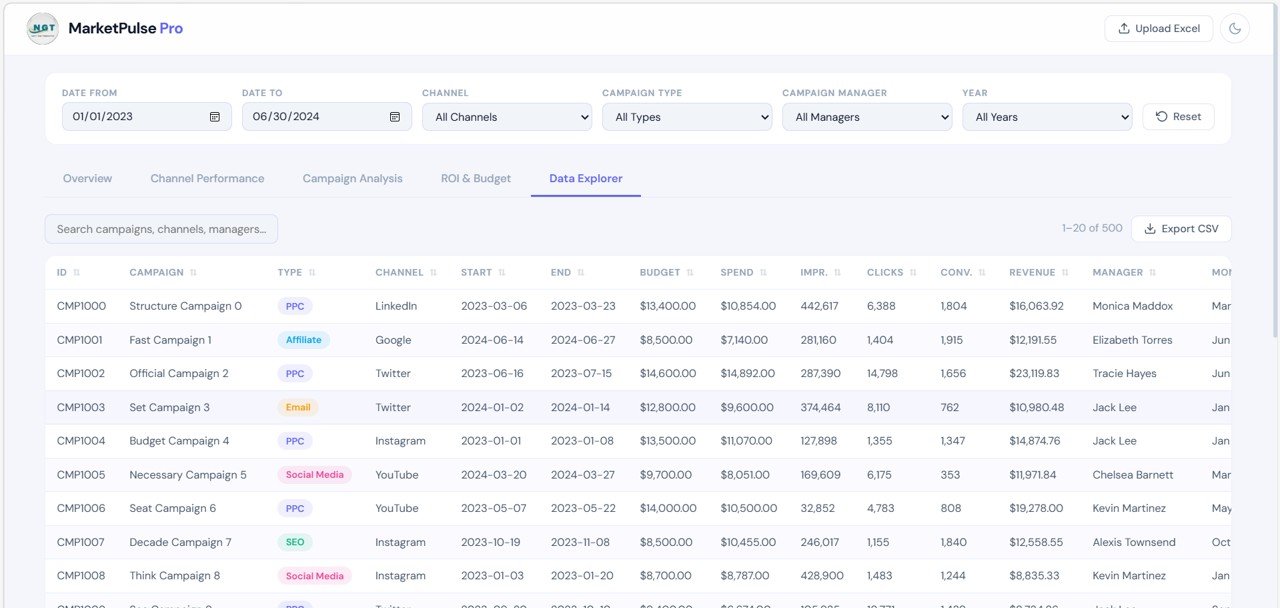Open the Date From calendar picker icon

pyautogui.click(x=215, y=116)
